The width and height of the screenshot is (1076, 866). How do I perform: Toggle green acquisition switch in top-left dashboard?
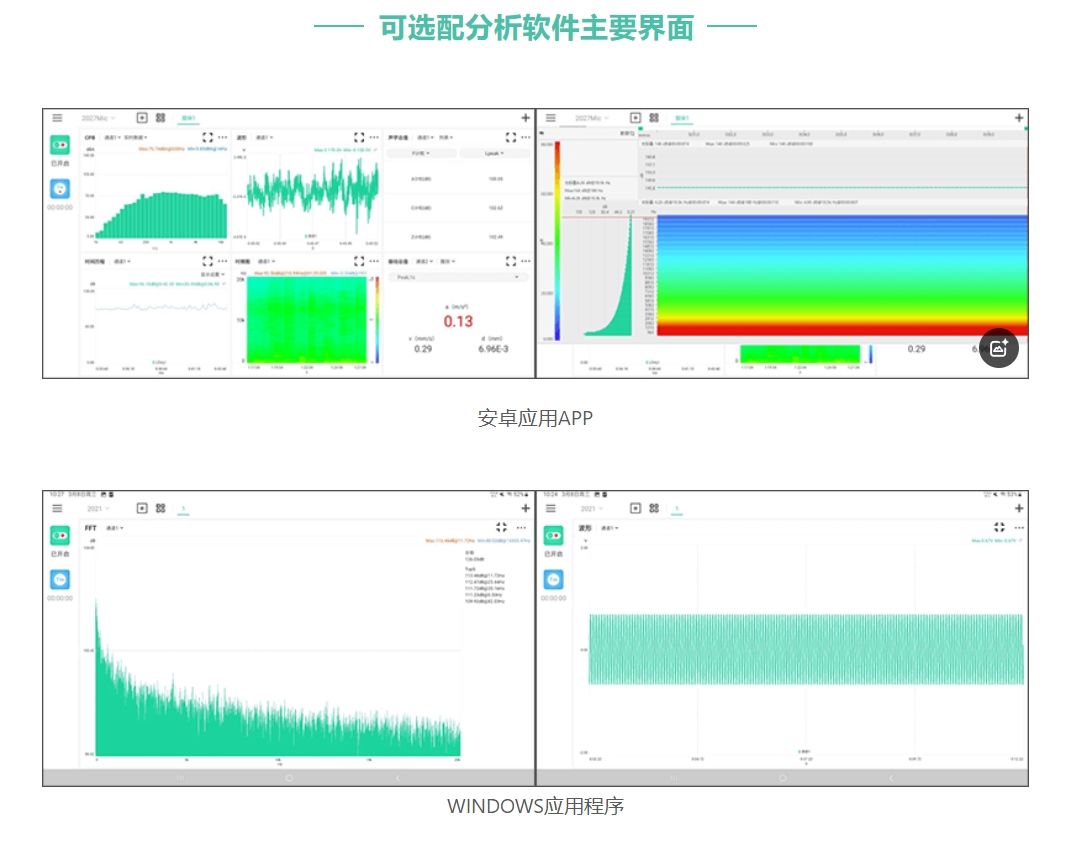click(61, 144)
